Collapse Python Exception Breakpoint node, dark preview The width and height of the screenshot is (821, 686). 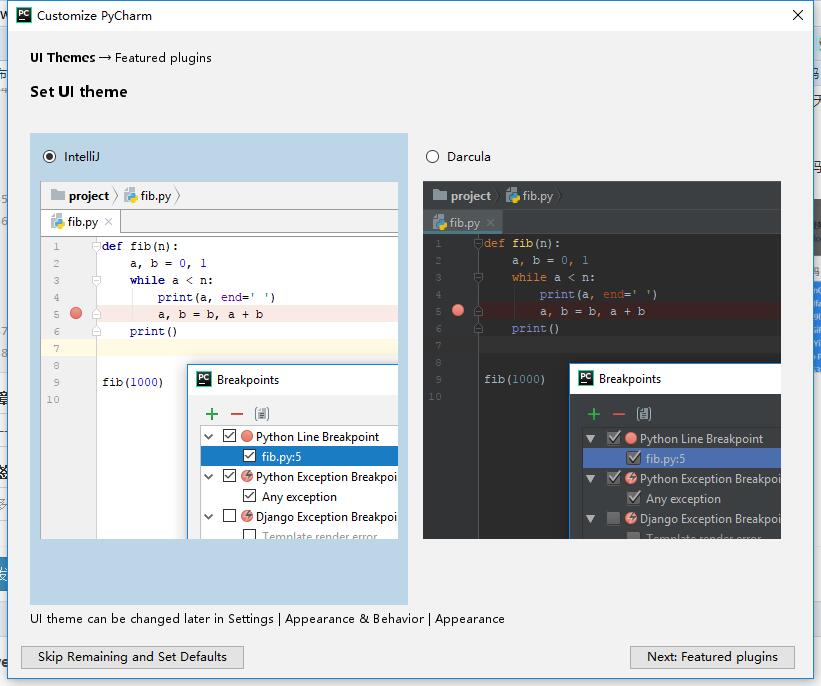coord(591,479)
